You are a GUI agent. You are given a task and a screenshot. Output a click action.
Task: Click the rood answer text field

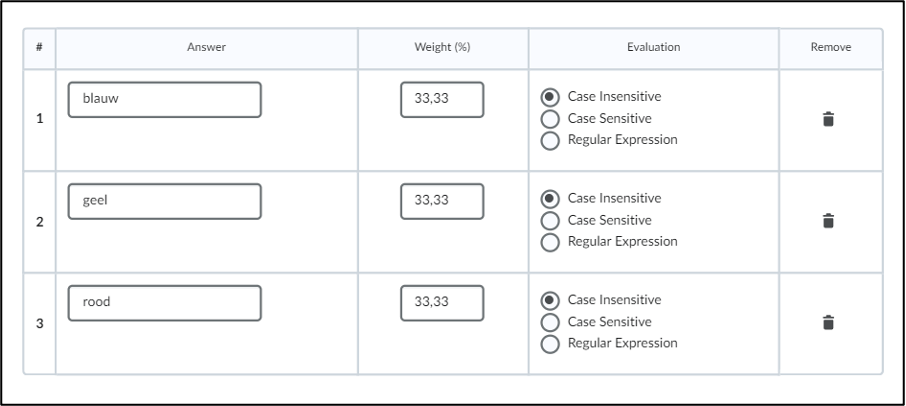click(x=165, y=303)
